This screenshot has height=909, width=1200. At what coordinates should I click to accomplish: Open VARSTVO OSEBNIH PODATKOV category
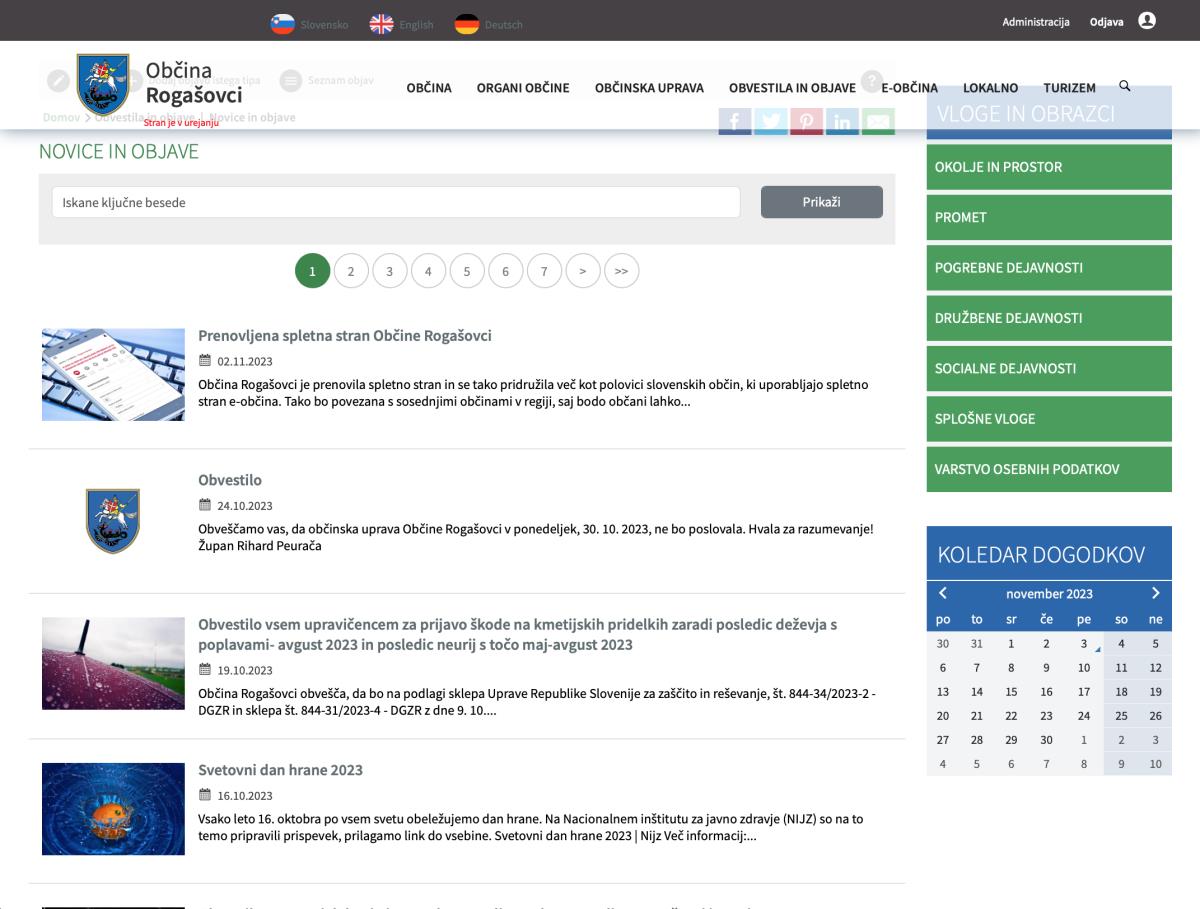1049,469
